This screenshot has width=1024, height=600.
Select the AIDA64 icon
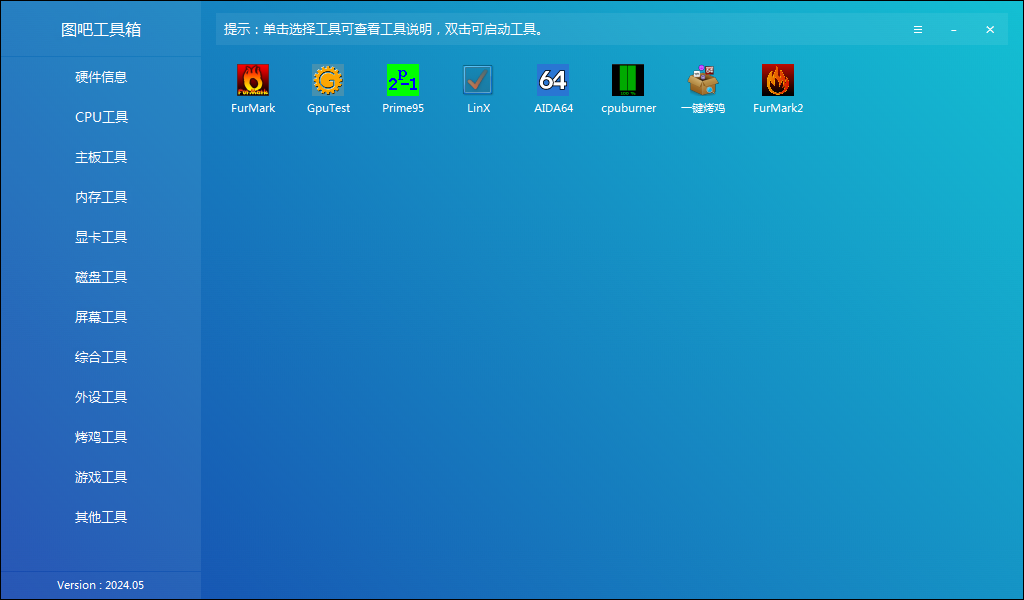[553, 80]
